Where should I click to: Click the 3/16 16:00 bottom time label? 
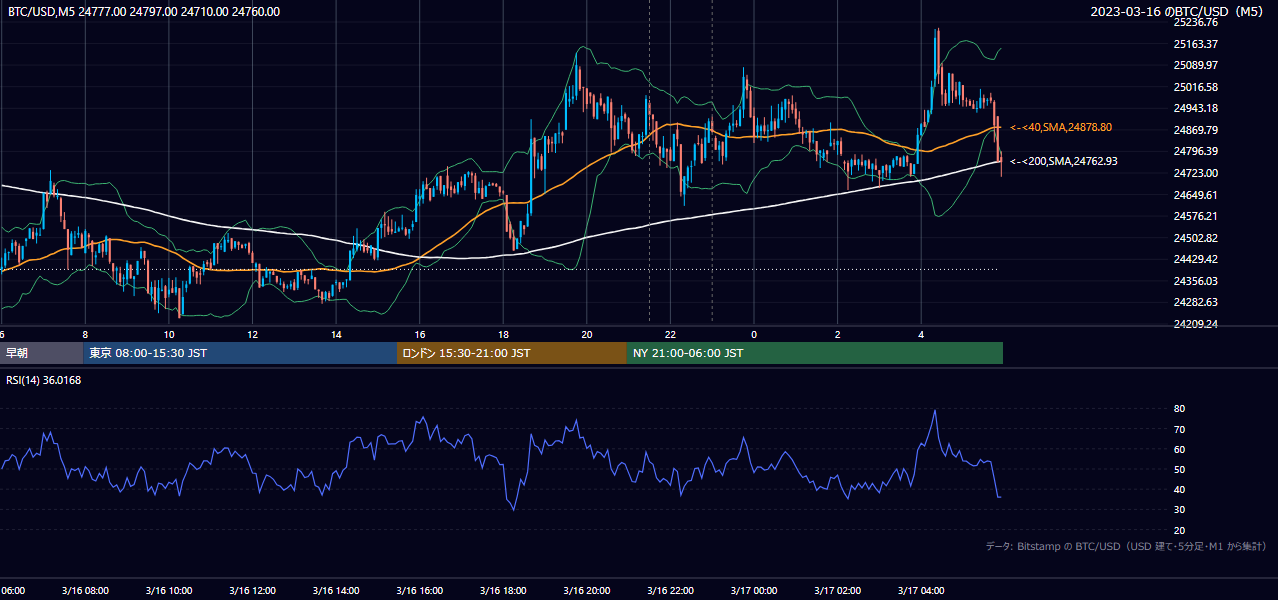418,591
